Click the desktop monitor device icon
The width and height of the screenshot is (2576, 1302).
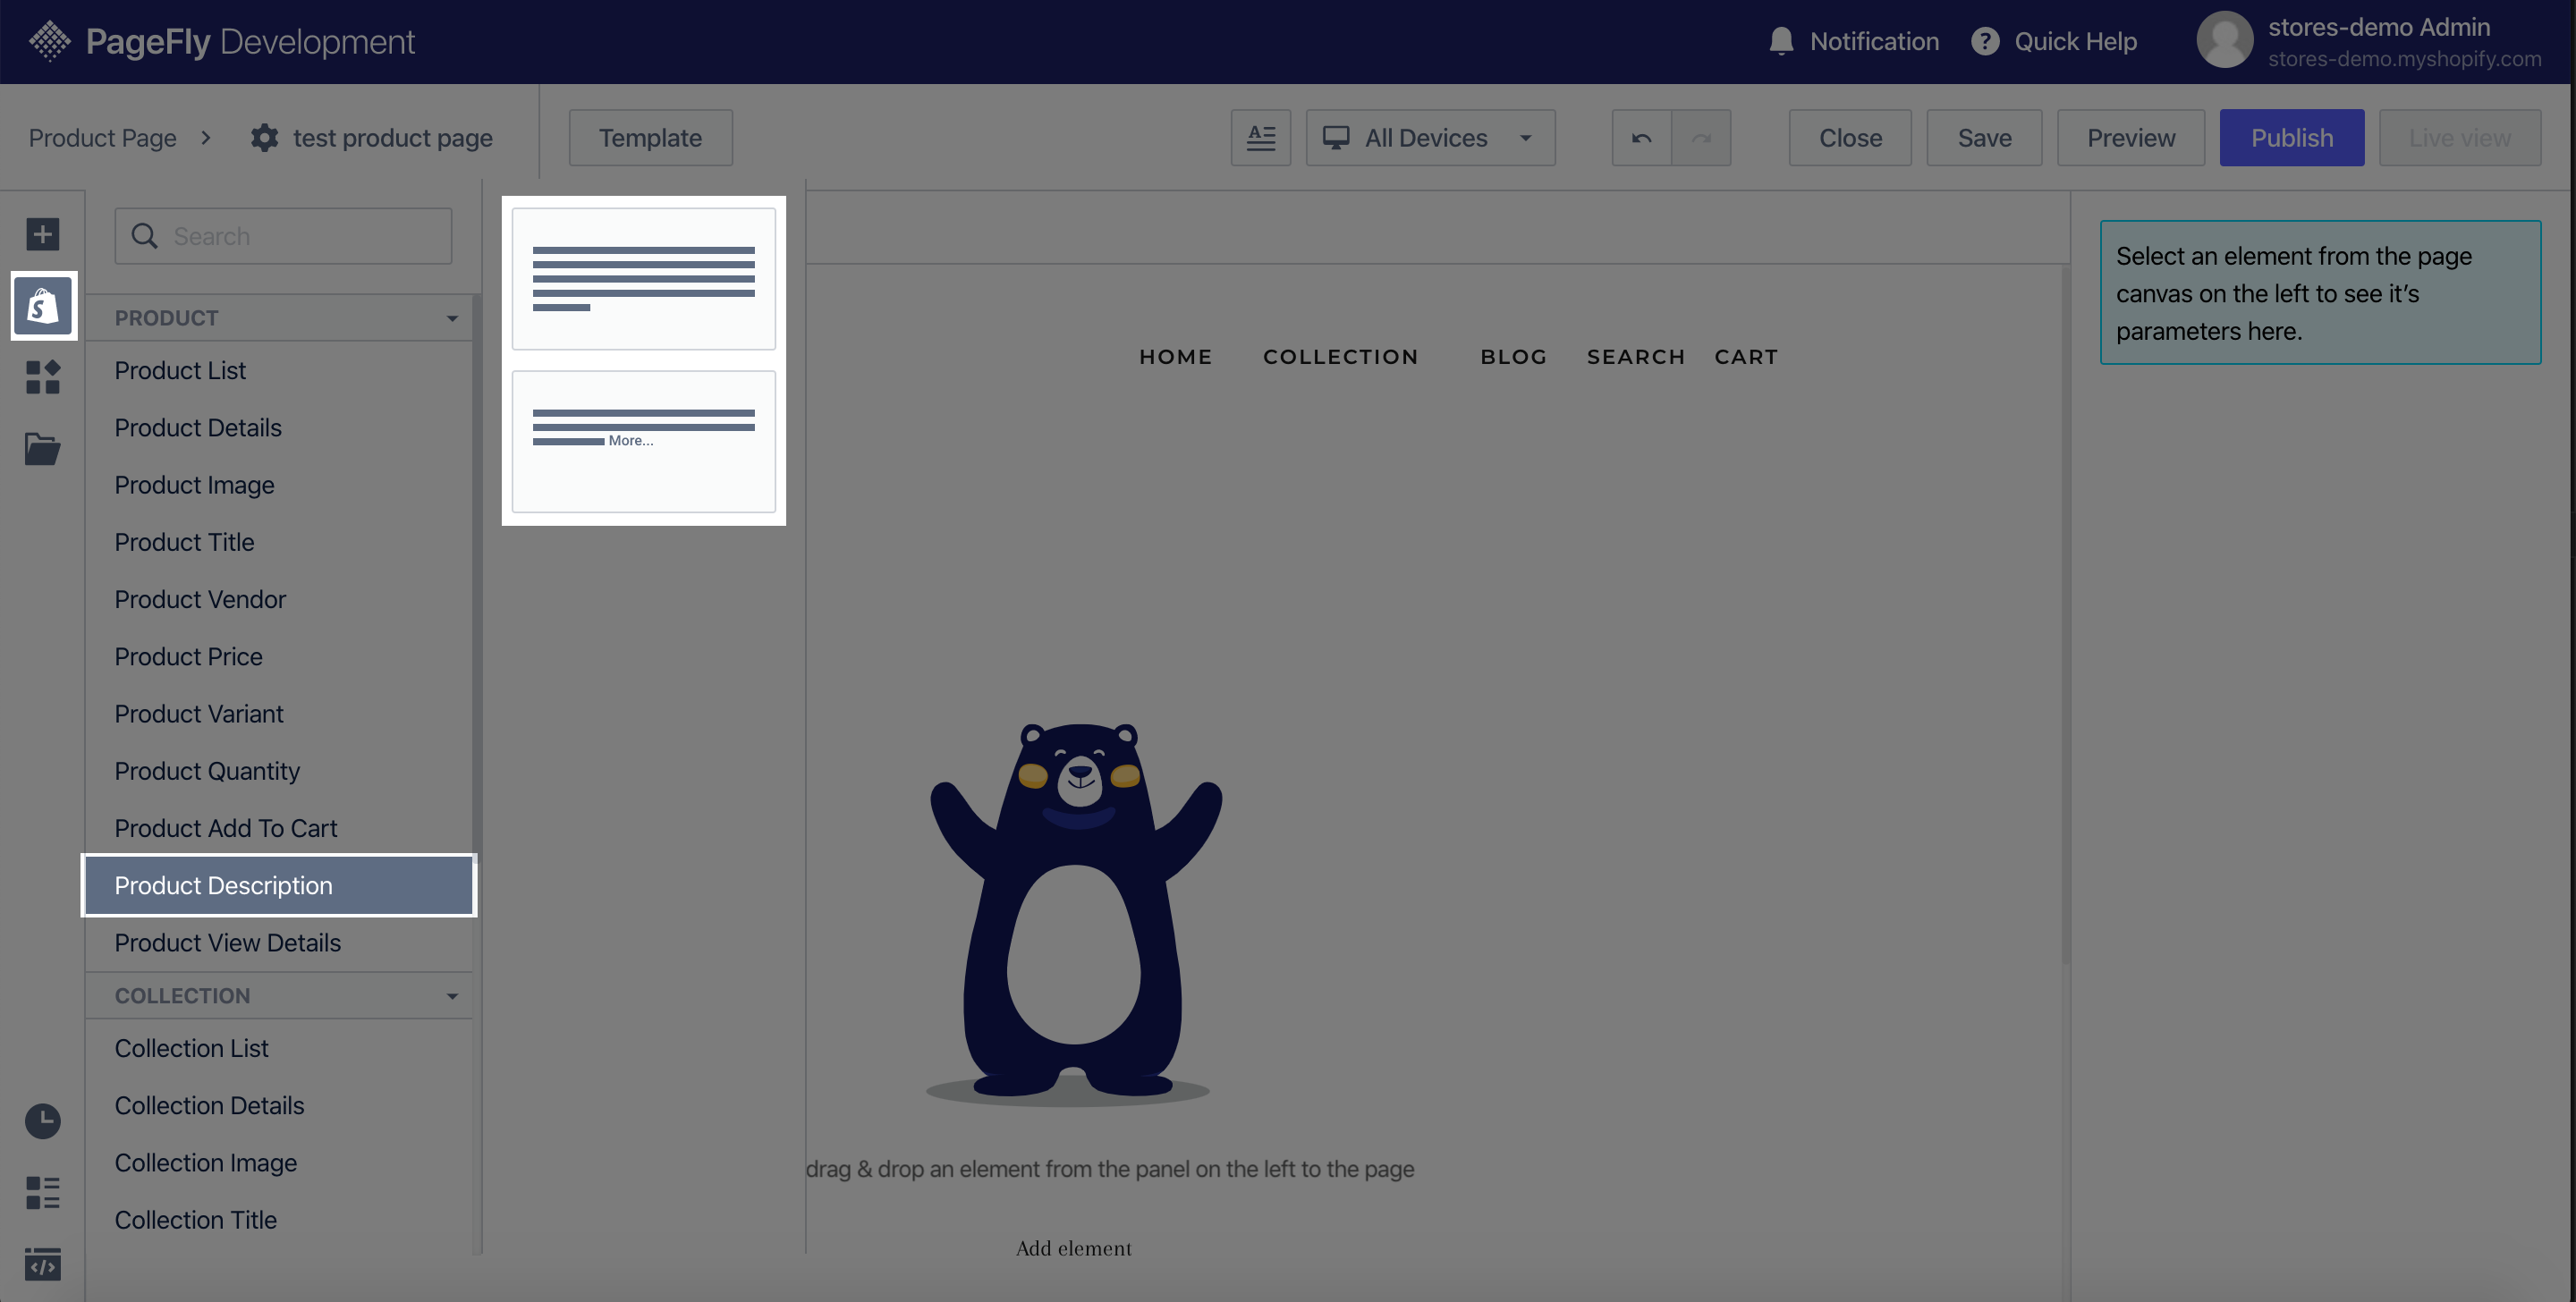[x=1336, y=137]
